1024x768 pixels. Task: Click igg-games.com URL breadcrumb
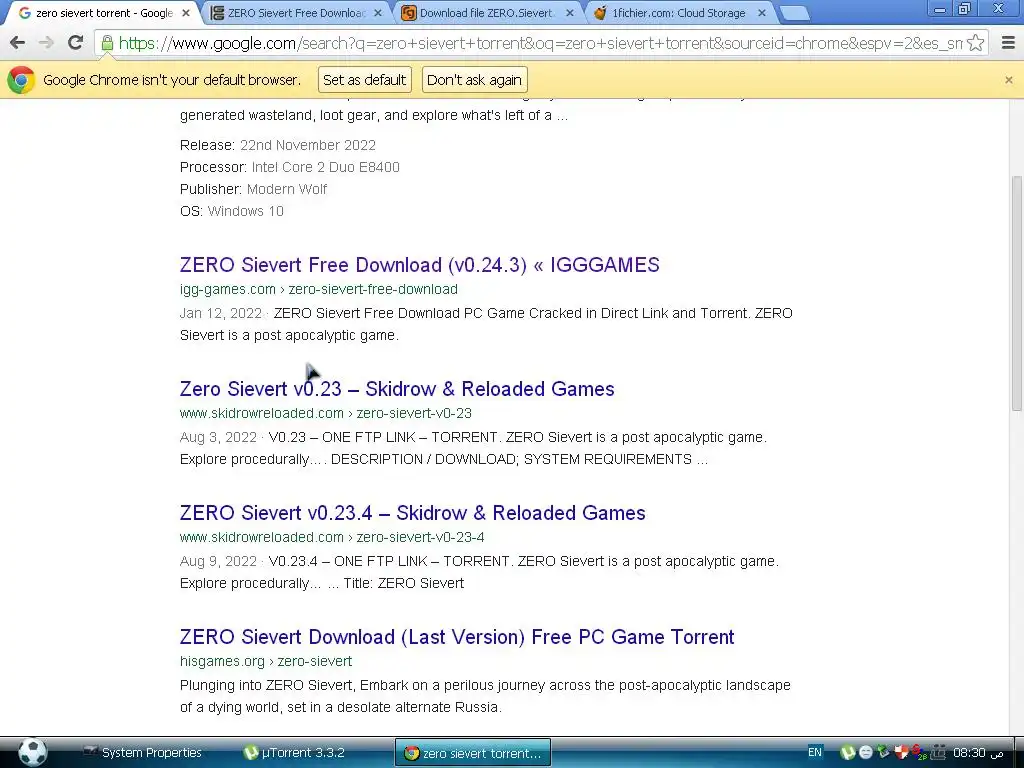(x=319, y=289)
